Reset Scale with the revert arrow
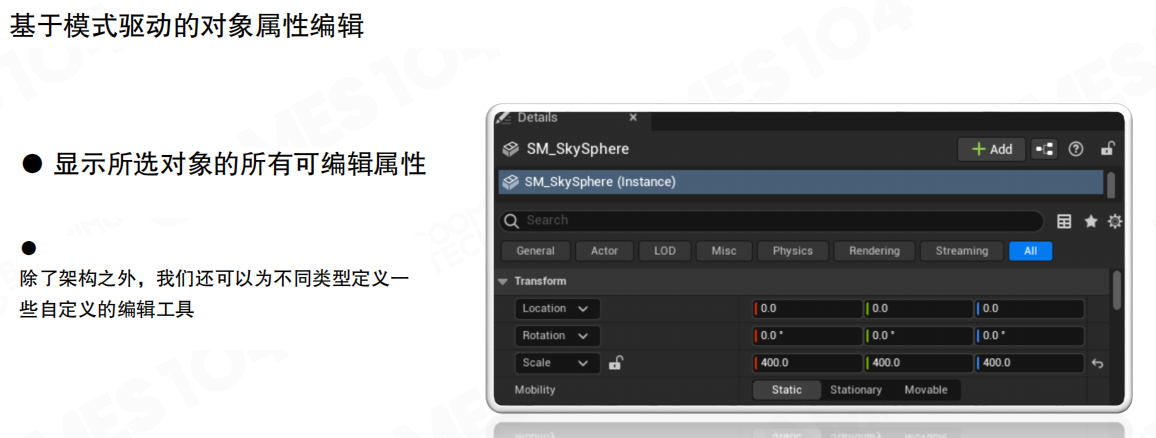 [1097, 364]
